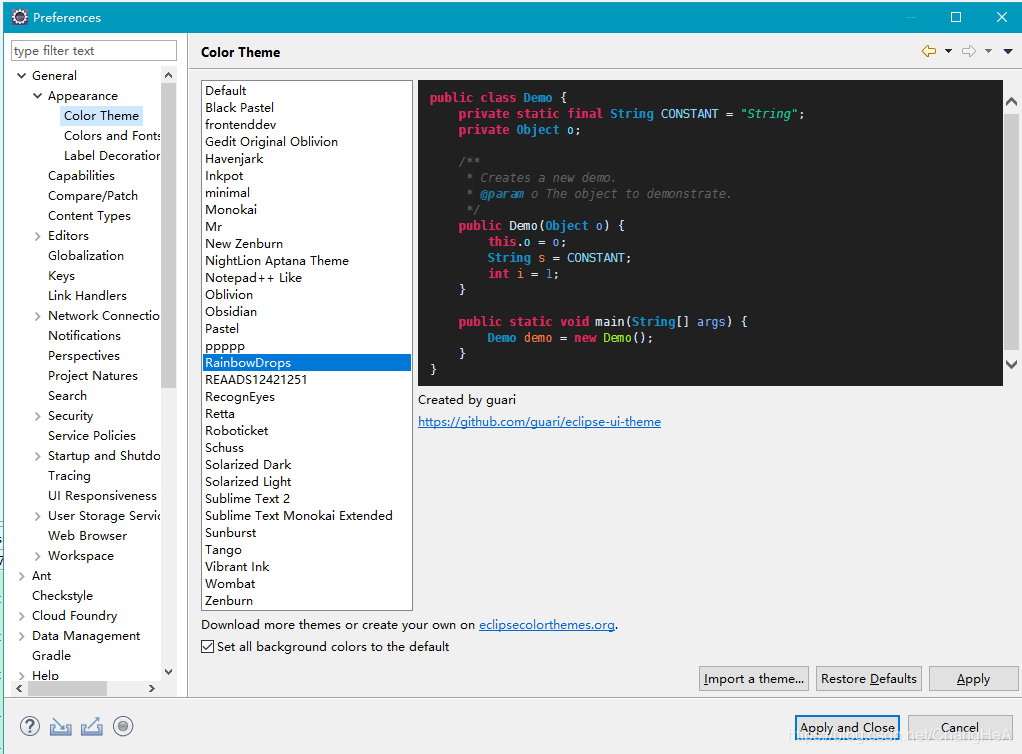Open the guari eclipse-ui-theme GitHub link

(539, 422)
